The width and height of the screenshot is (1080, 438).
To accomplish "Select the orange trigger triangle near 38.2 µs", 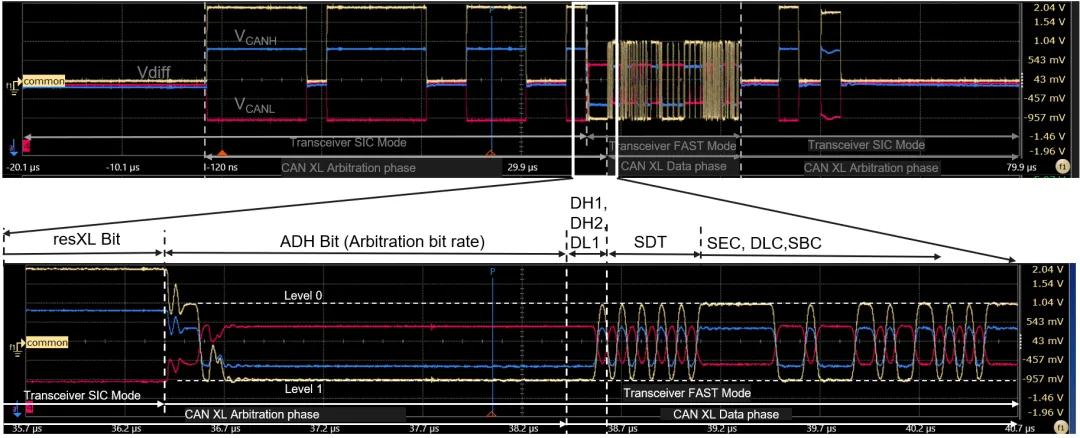I will [491, 415].
